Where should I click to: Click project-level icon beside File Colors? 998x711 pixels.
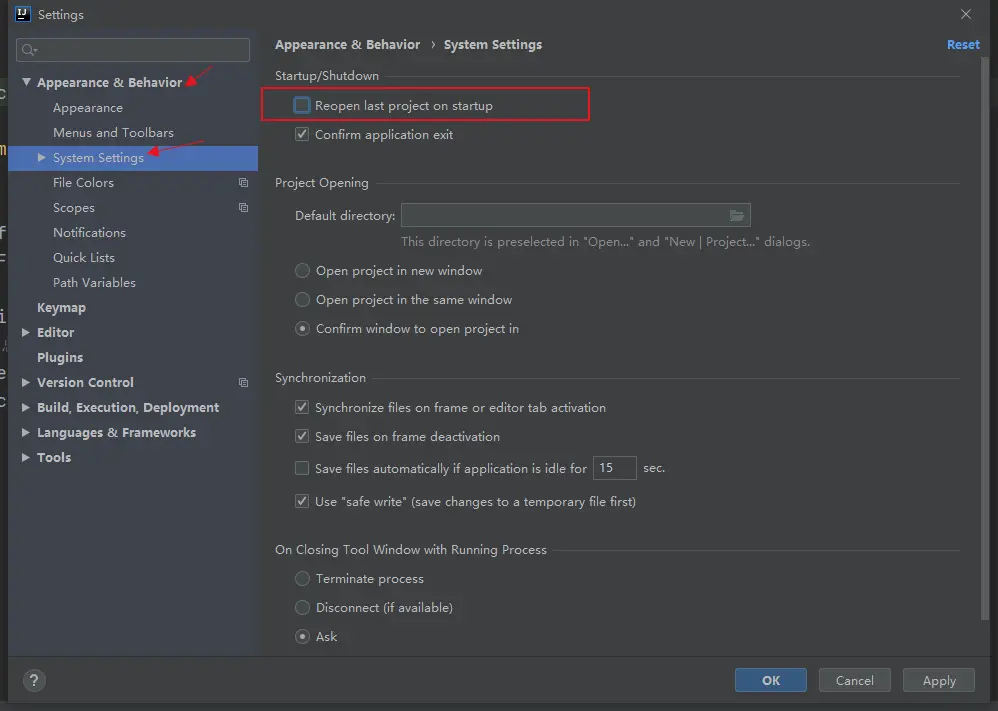click(x=243, y=183)
